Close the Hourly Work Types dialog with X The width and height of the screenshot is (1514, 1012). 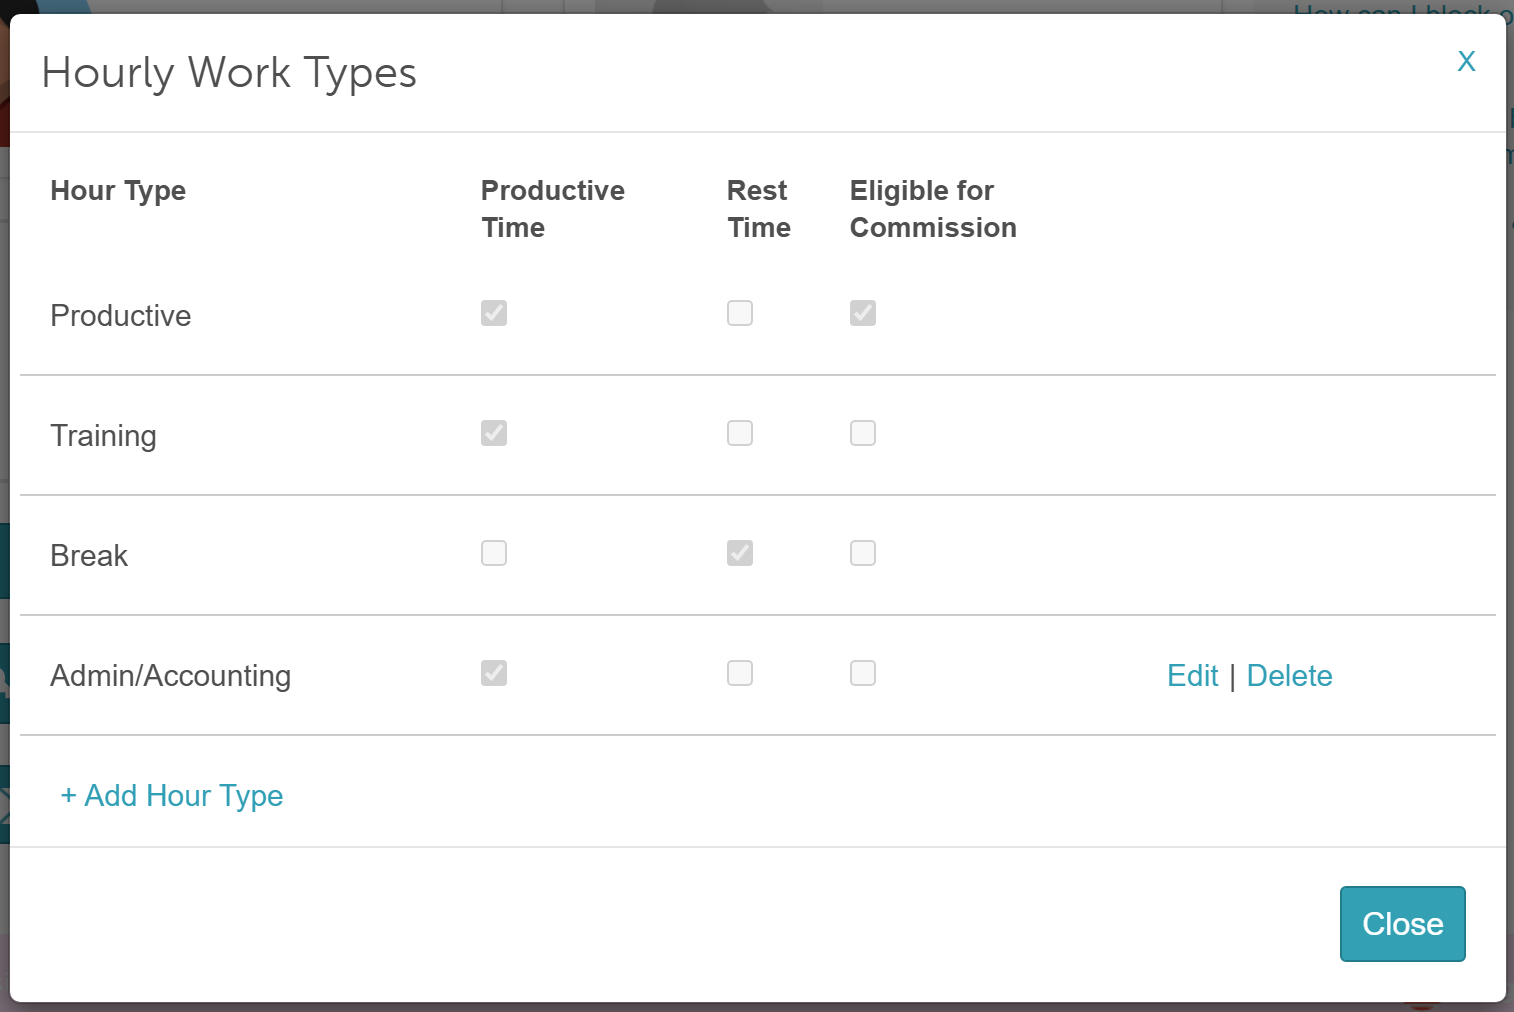[1466, 61]
